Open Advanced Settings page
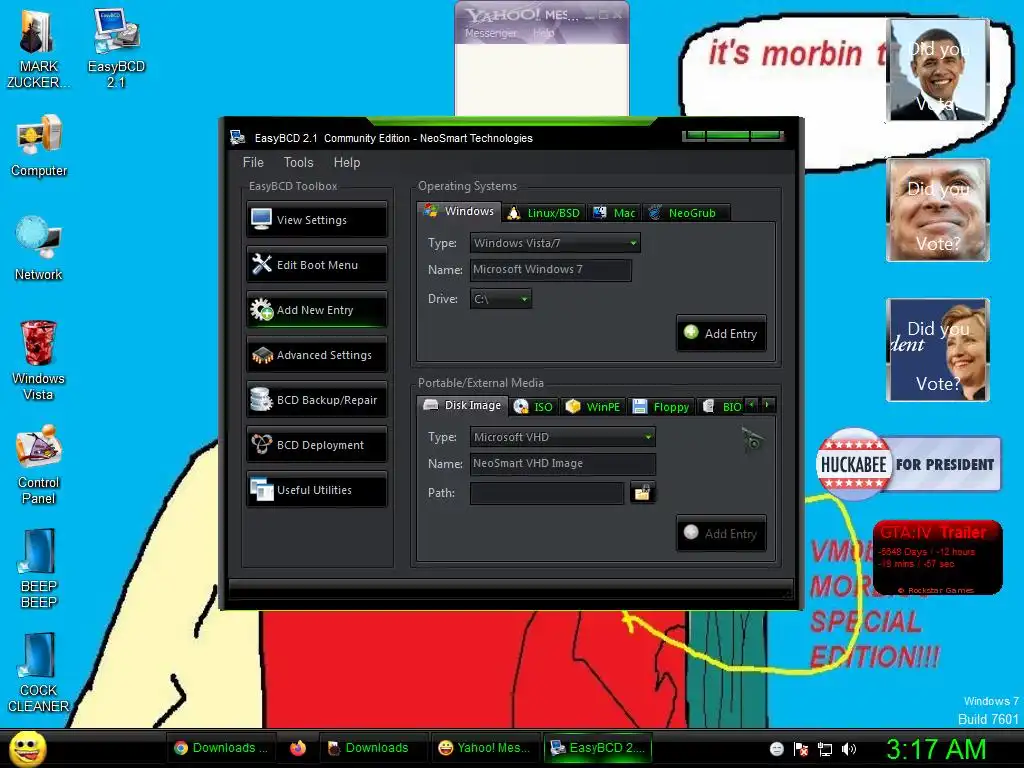 point(317,355)
